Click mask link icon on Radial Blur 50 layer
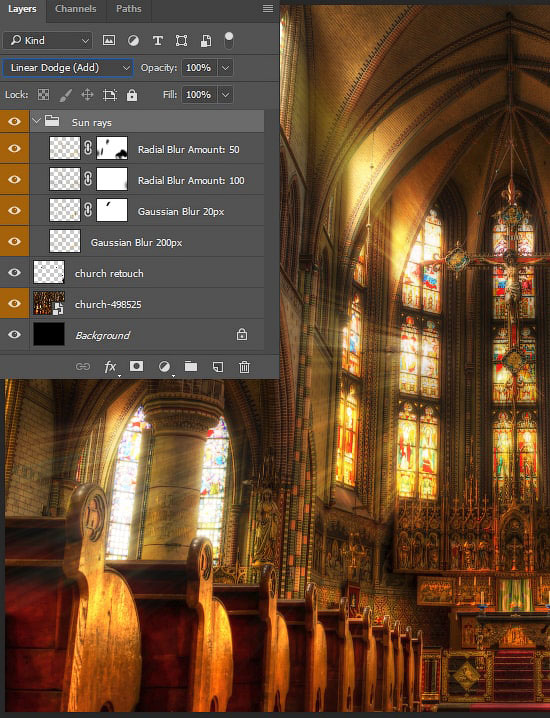 88,148
